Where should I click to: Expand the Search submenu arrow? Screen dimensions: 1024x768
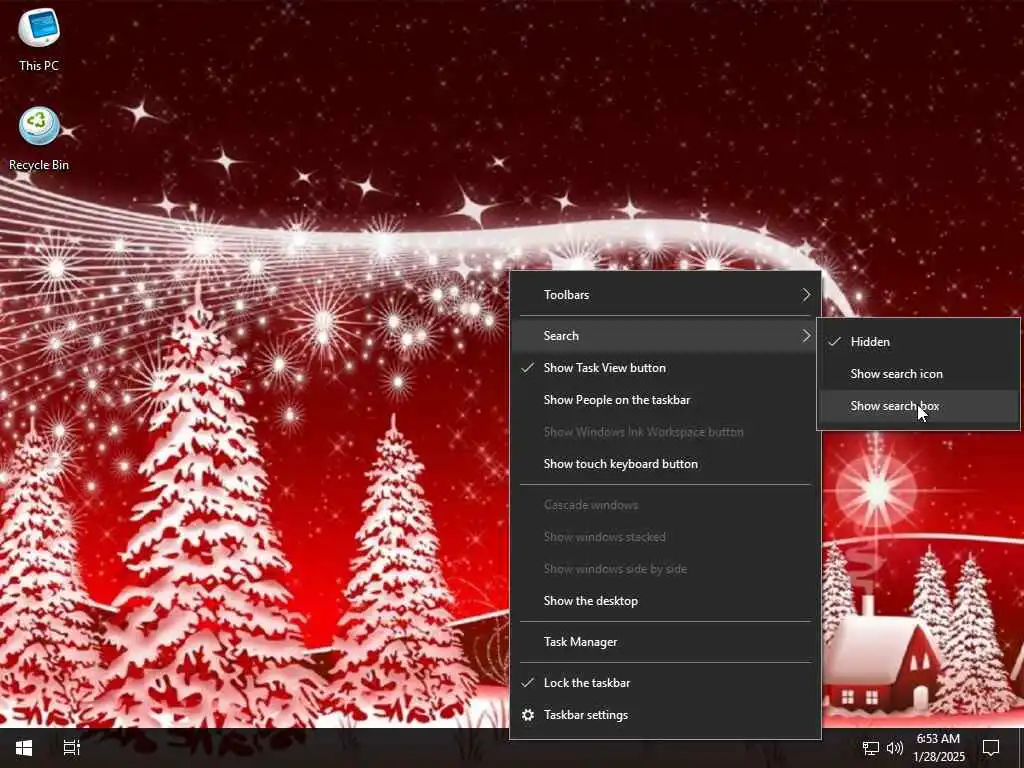(807, 336)
